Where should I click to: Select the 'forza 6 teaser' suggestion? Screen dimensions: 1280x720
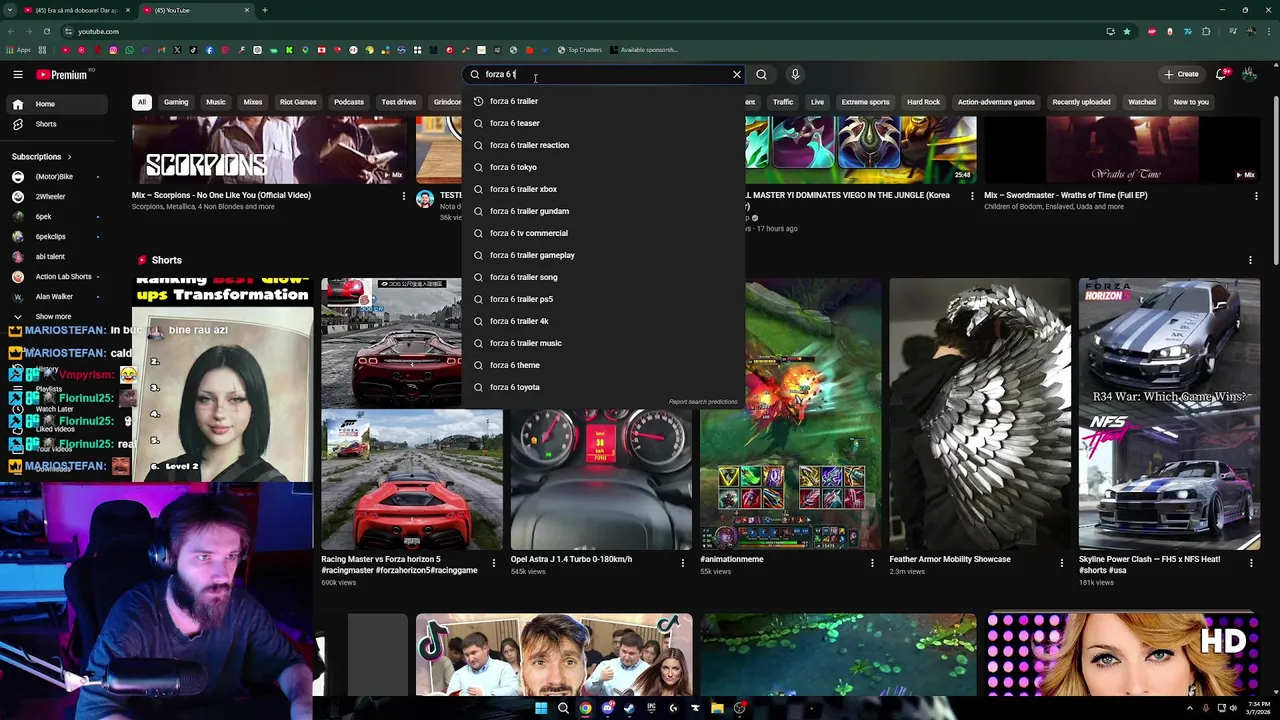coord(604,123)
